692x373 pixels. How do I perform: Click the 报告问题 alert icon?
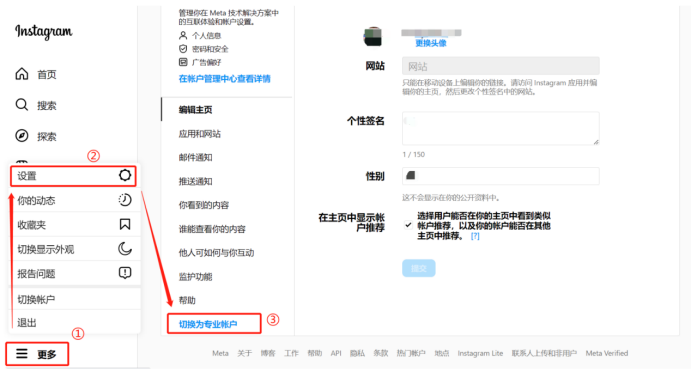(x=125, y=273)
